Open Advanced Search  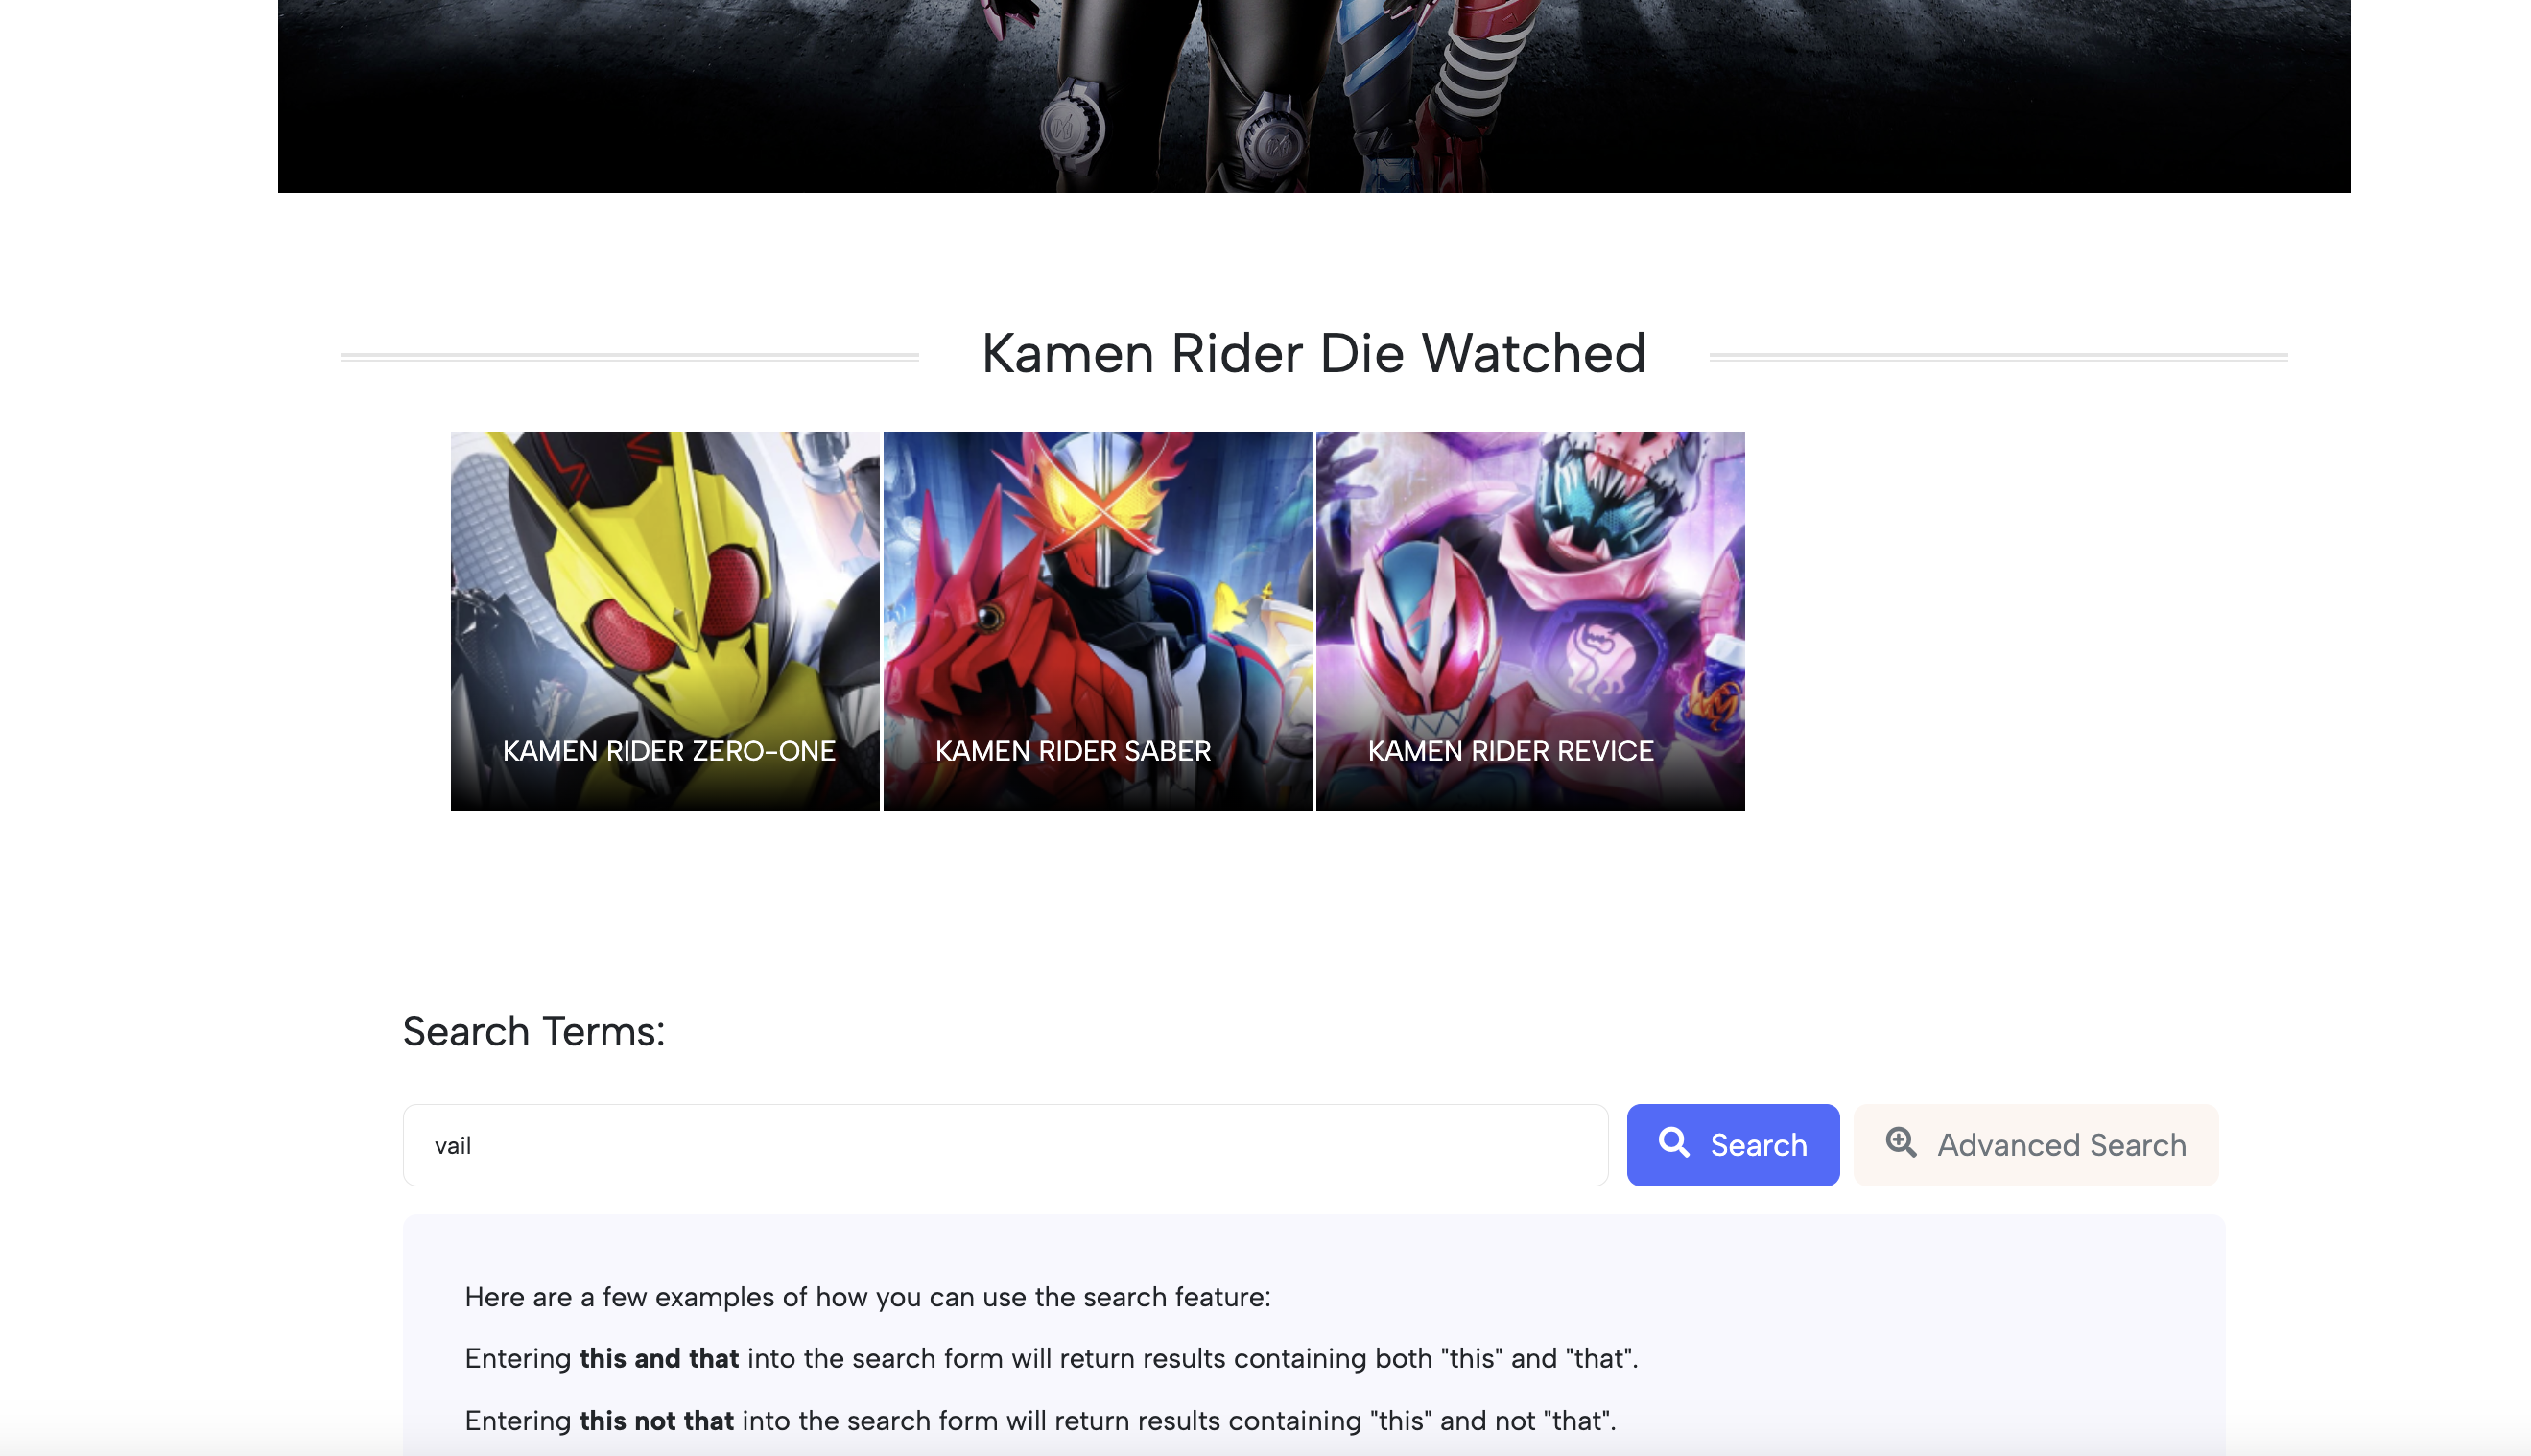point(2036,1145)
